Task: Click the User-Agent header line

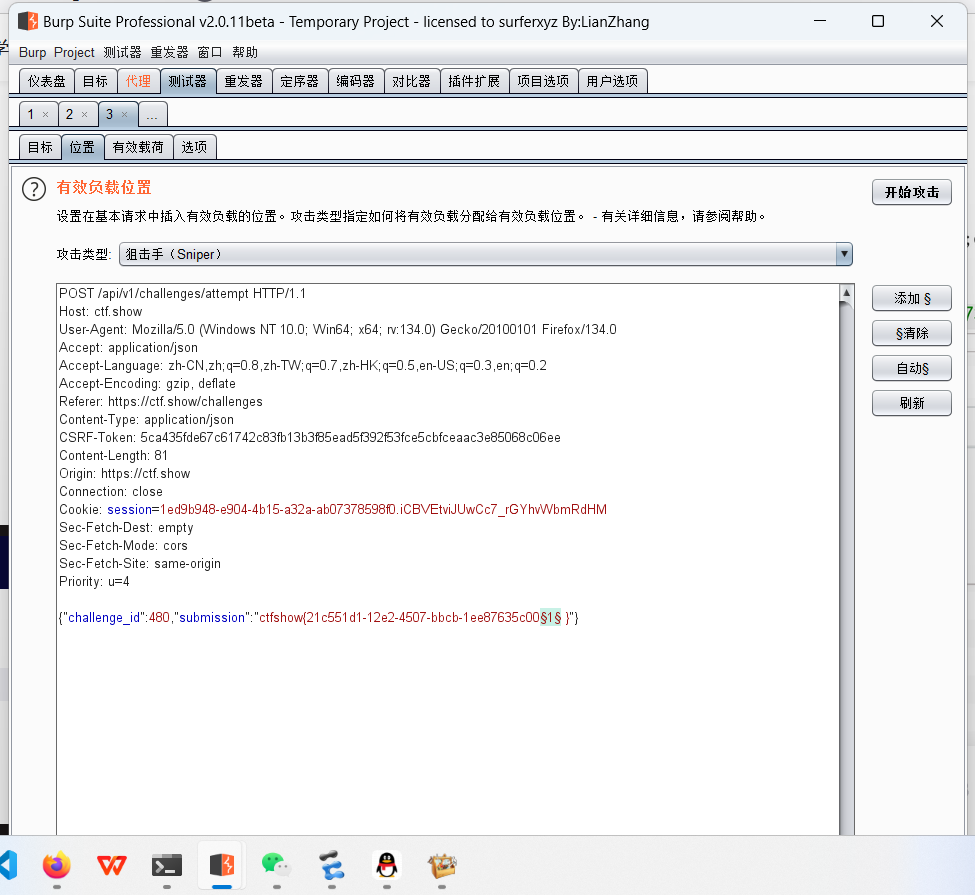Action: coord(338,330)
